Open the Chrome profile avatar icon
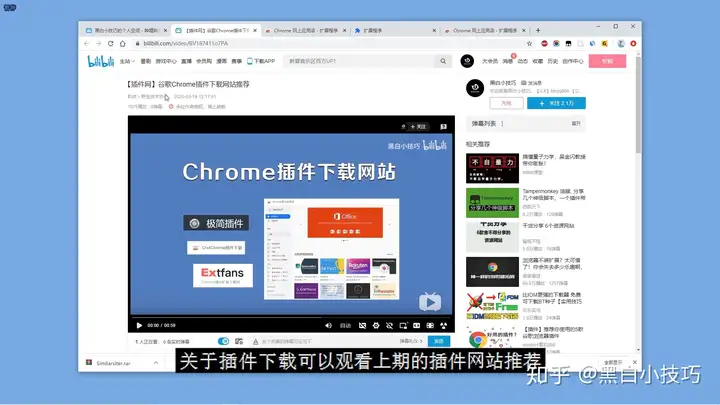 (621, 44)
